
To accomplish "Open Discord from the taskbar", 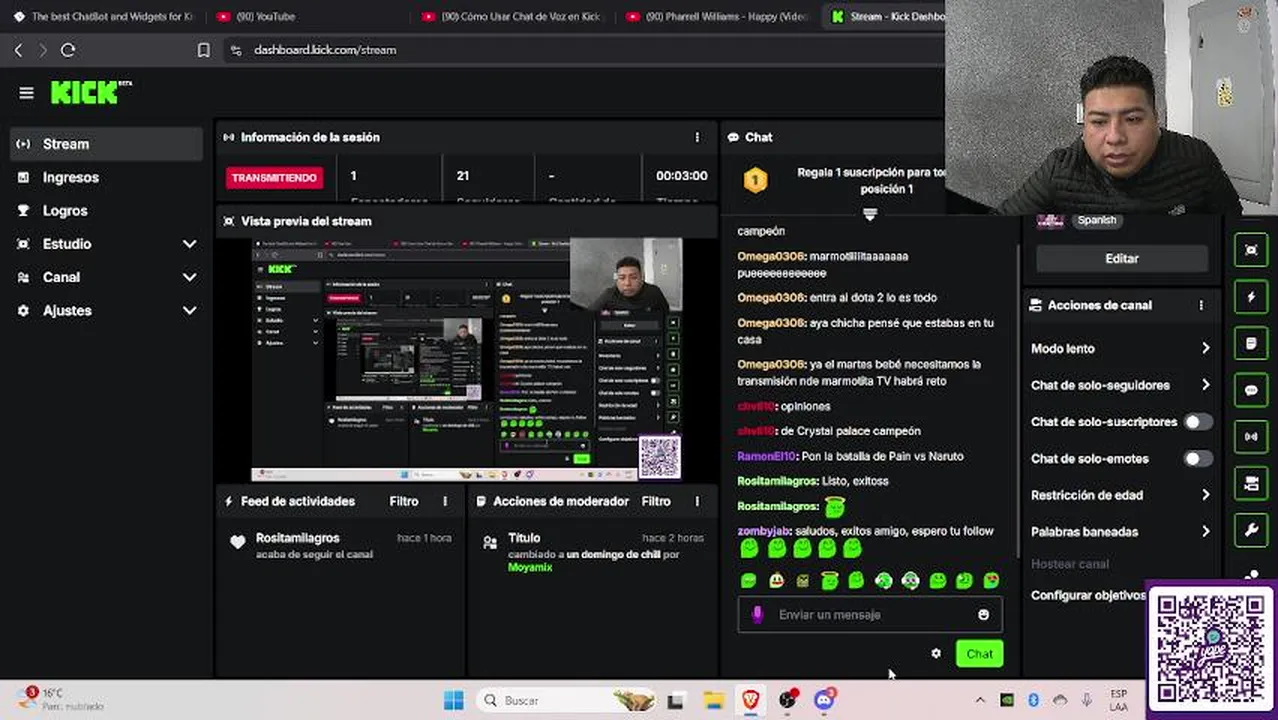I will (824, 700).
